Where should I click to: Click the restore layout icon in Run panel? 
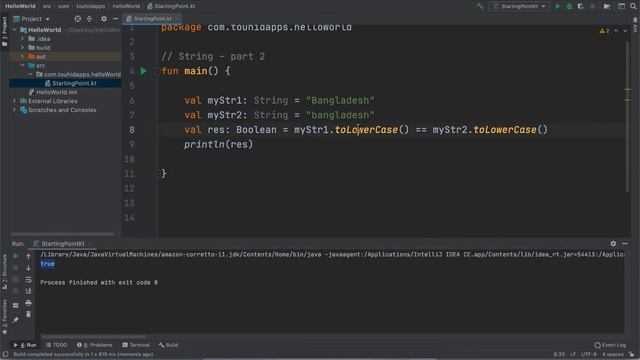pos(16,305)
